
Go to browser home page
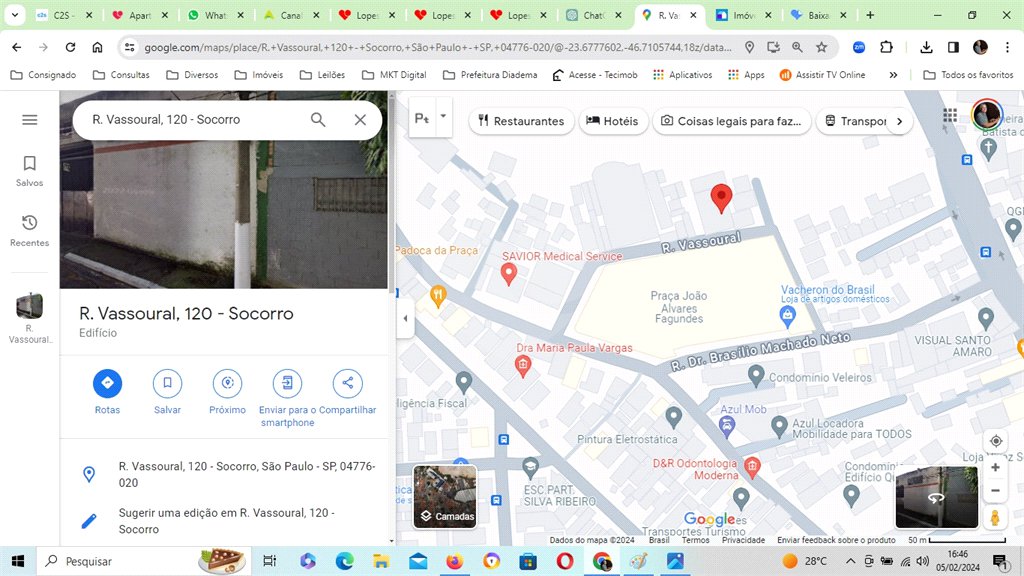point(97,47)
